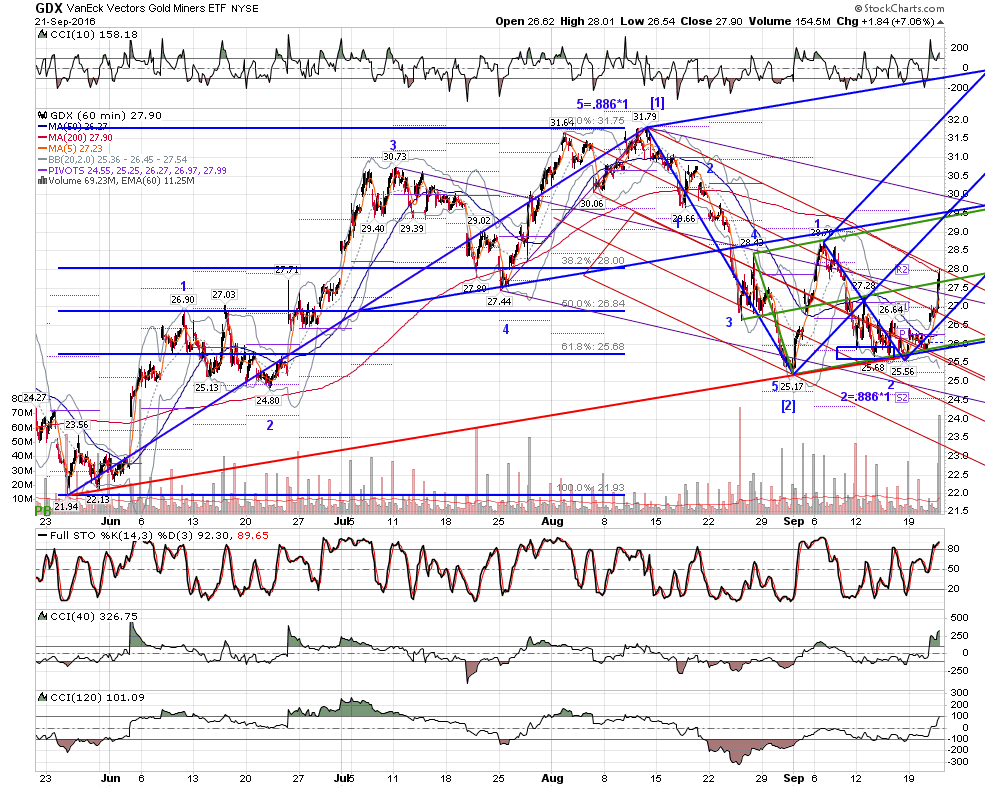Click the Volume 69.23M, EMA(60) legend entry
Screen dimensions: 986x793
pos(121,181)
